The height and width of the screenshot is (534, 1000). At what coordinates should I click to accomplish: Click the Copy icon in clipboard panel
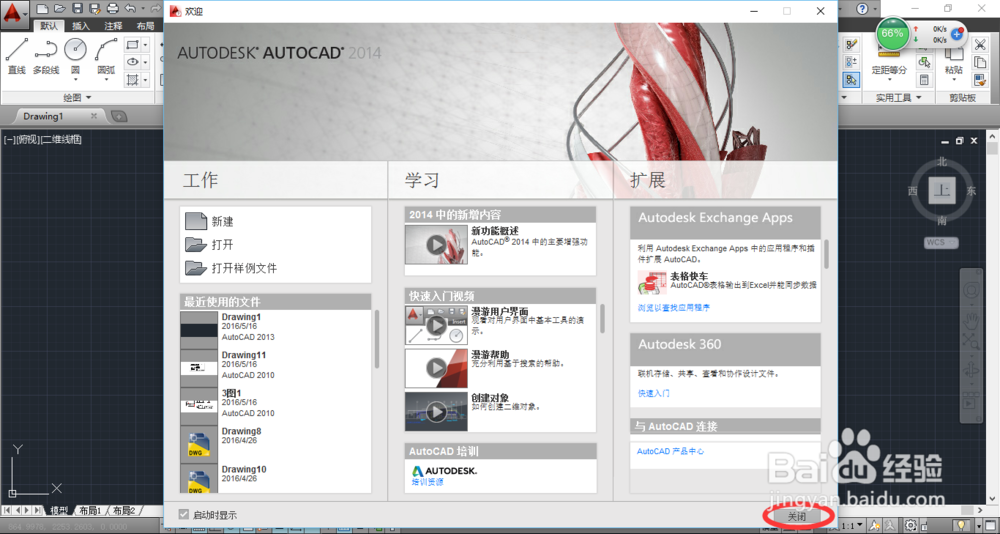coord(980,62)
